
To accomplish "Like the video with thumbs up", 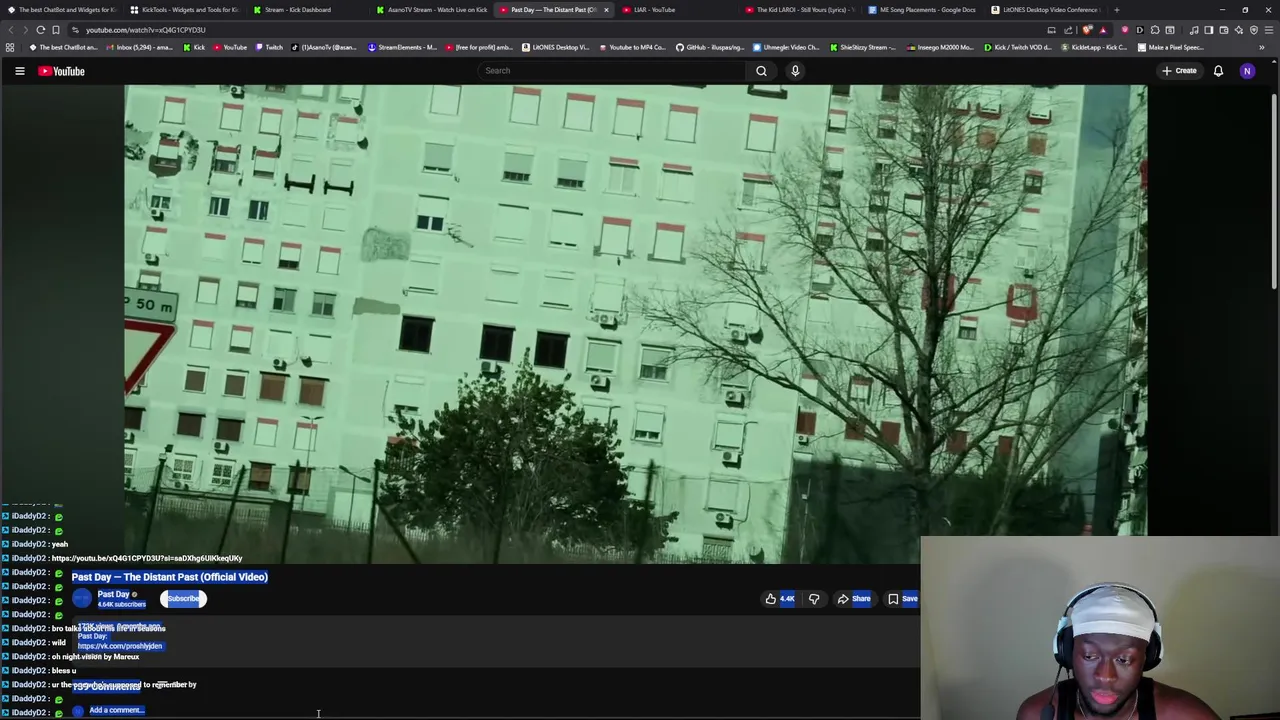I will (779, 599).
